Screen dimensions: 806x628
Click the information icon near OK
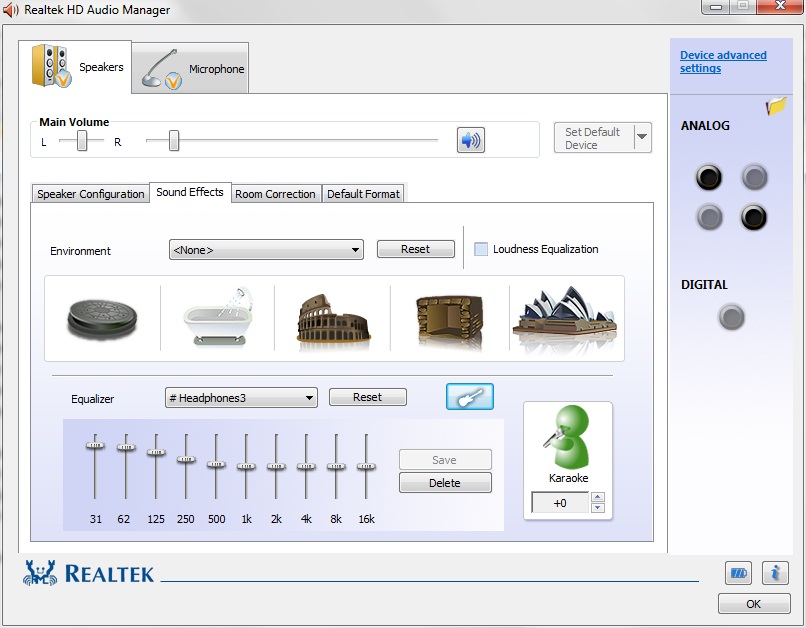[x=775, y=573]
